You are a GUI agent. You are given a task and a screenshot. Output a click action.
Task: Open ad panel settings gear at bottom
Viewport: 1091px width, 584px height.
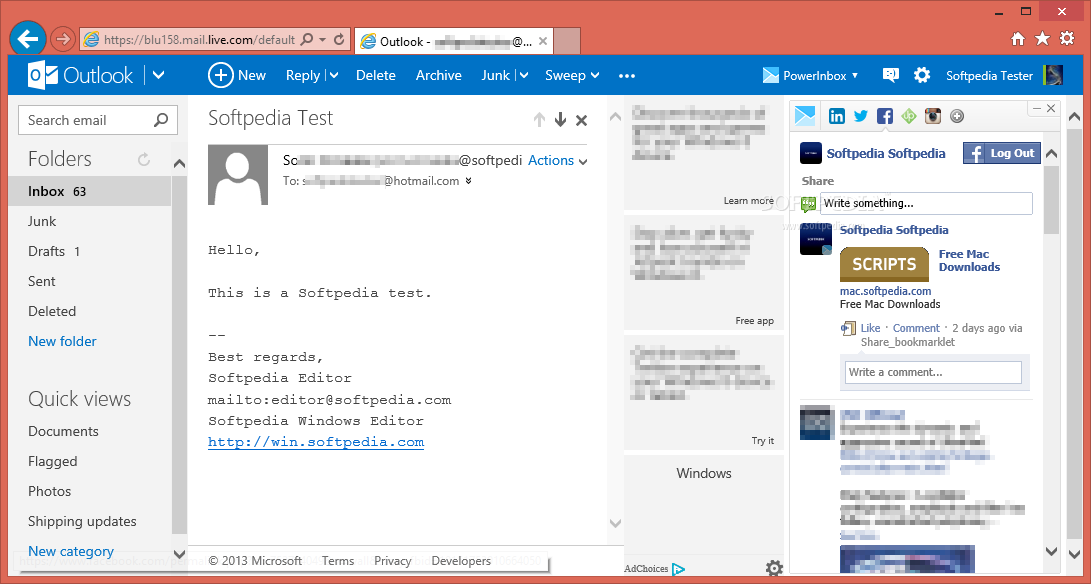click(774, 569)
